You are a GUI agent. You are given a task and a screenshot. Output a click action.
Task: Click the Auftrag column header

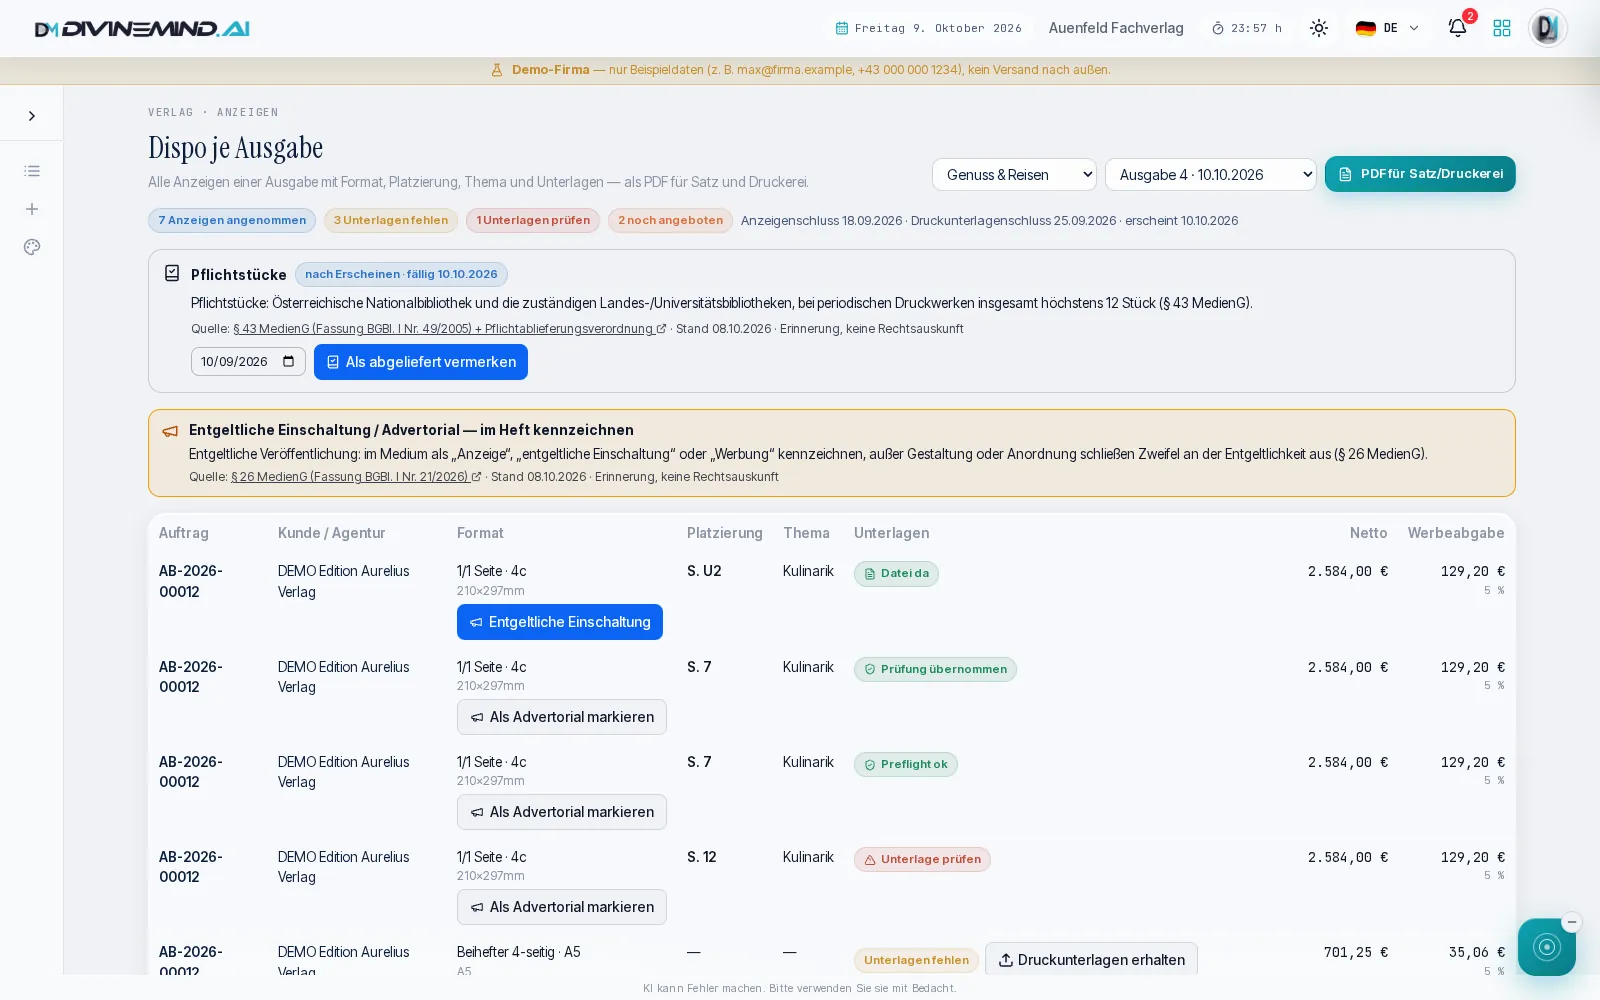(x=184, y=533)
